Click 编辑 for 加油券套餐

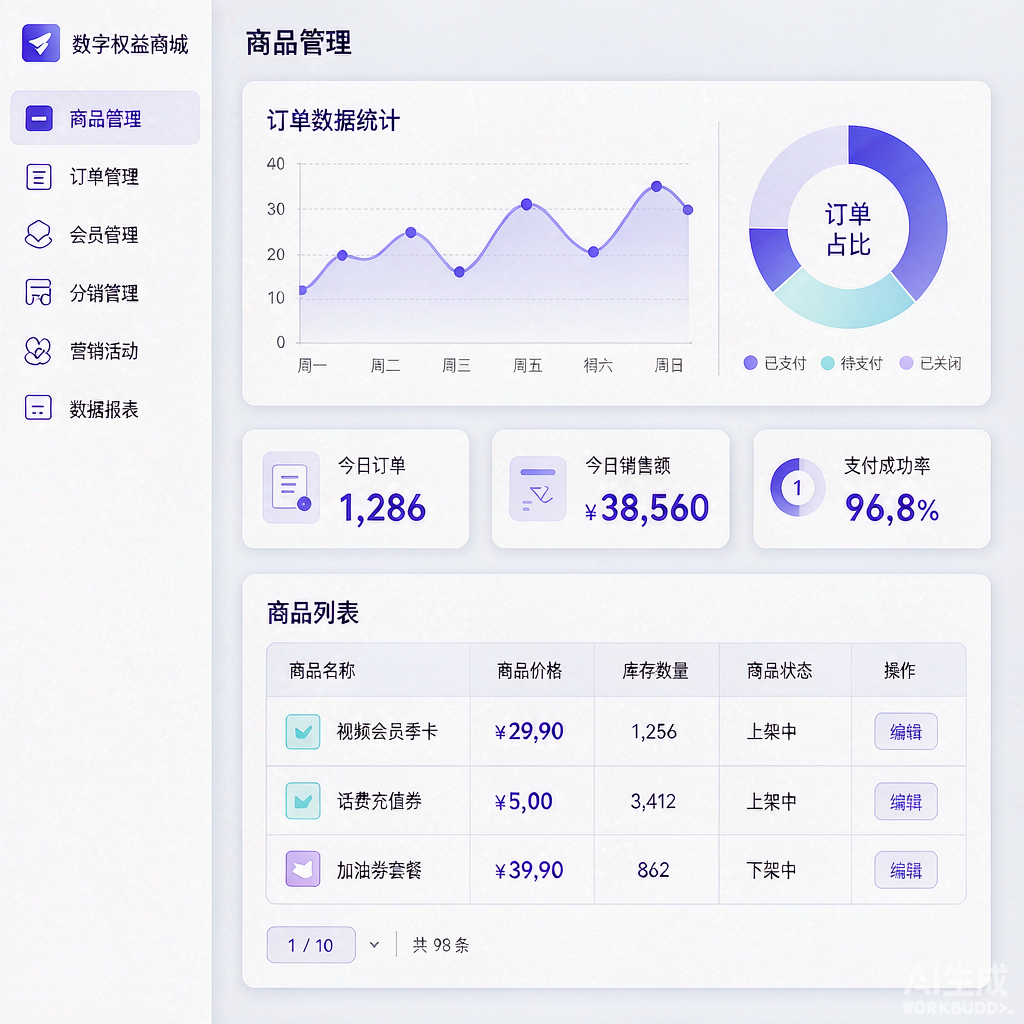point(906,870)
